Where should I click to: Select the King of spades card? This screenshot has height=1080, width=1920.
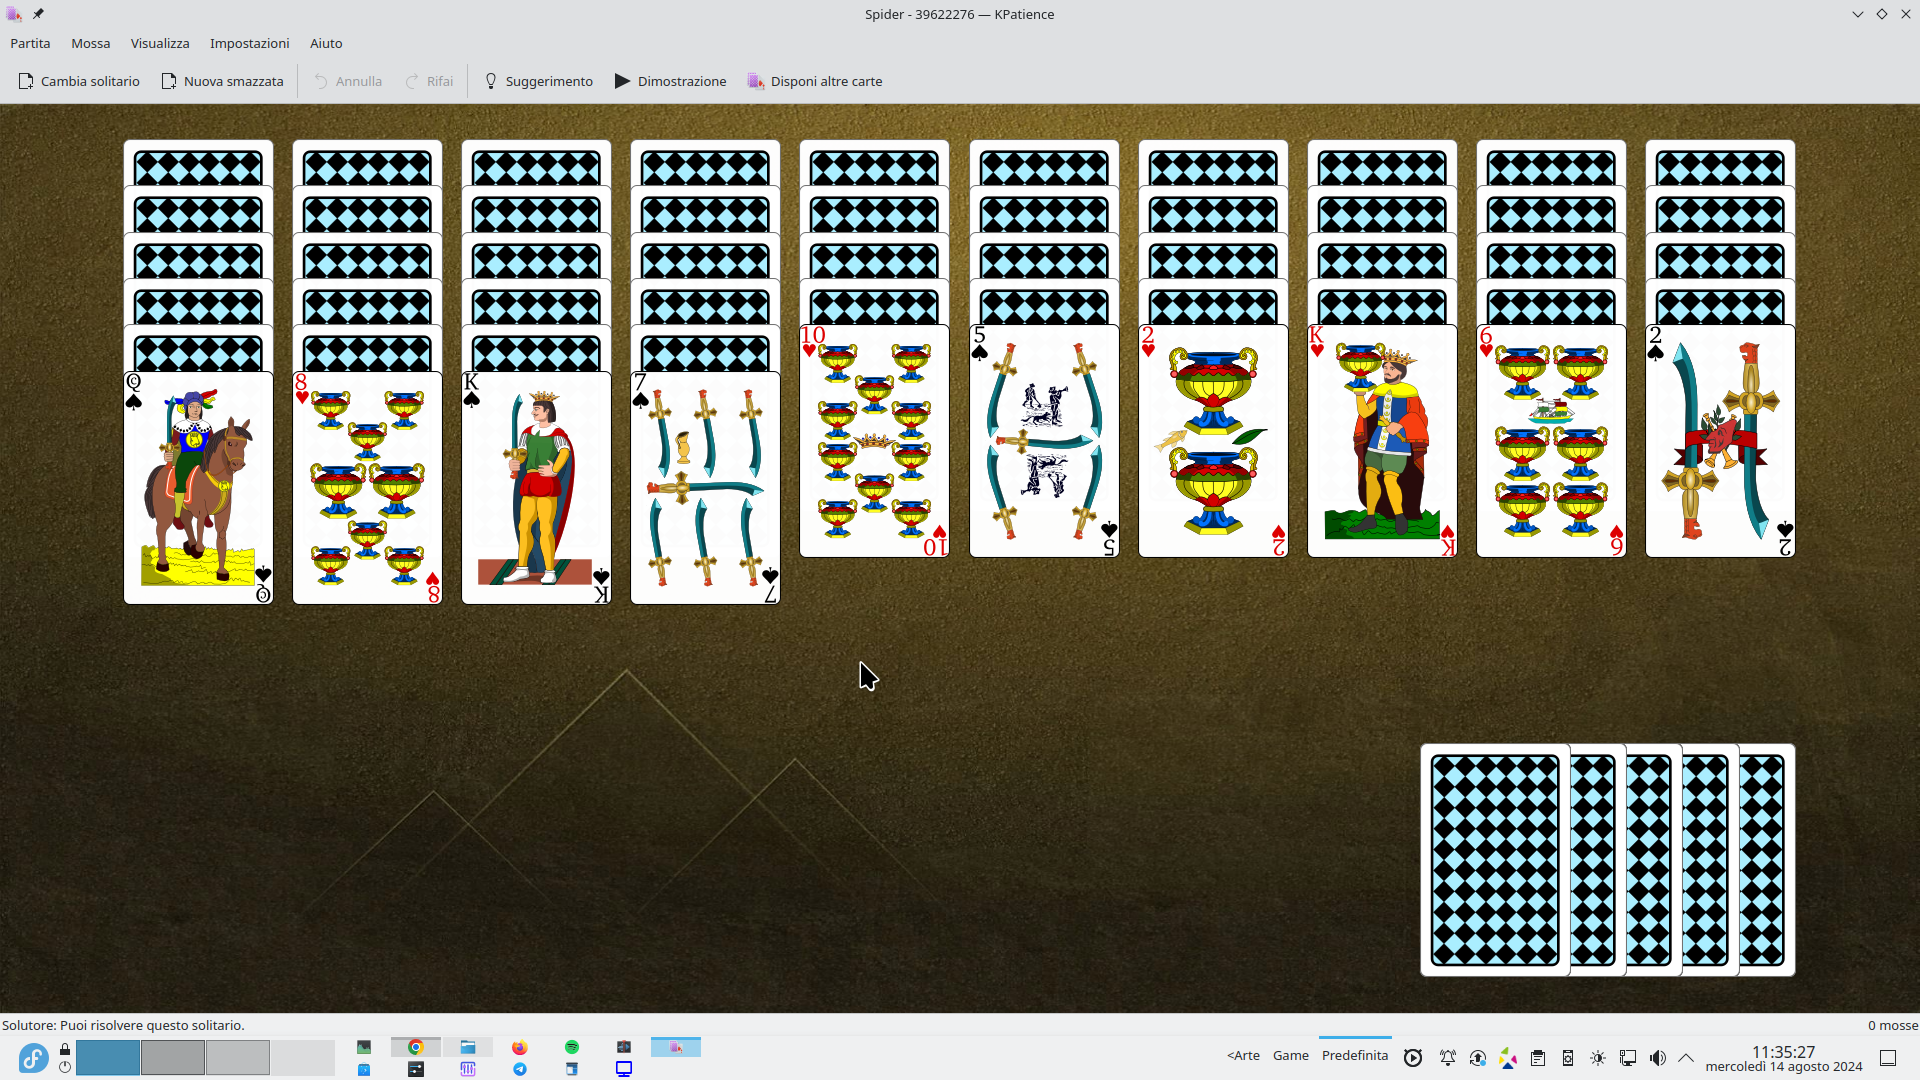[536, 488]
